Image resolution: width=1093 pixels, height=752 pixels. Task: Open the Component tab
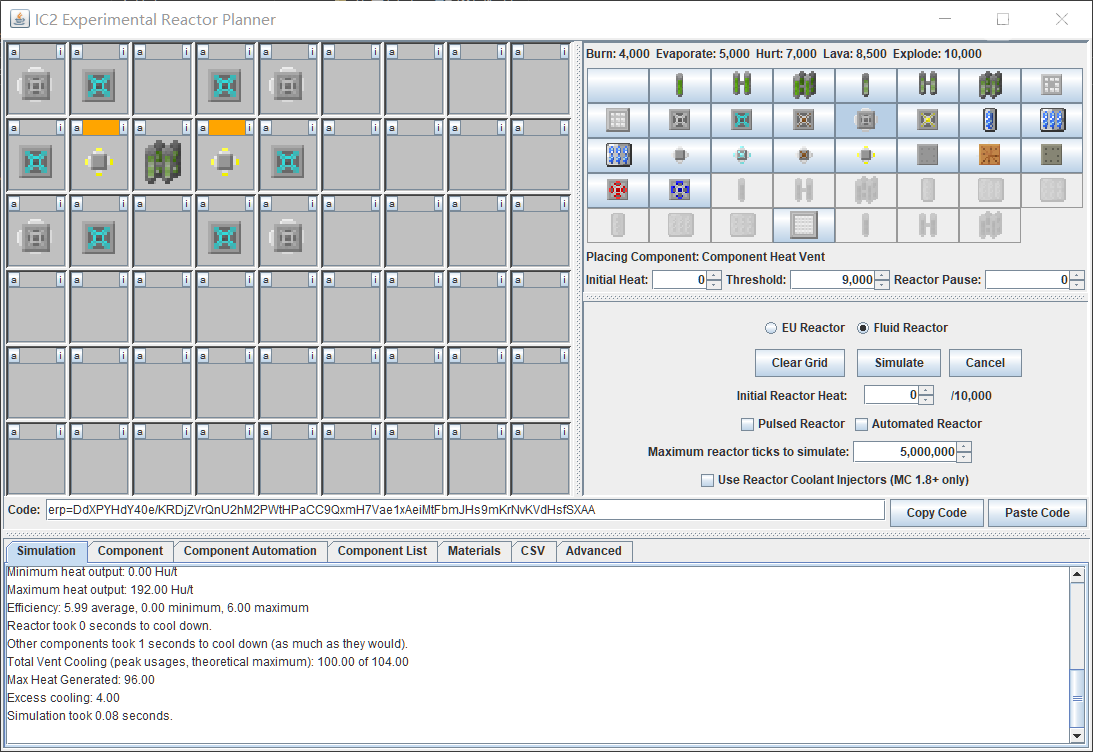pos(130,551)
